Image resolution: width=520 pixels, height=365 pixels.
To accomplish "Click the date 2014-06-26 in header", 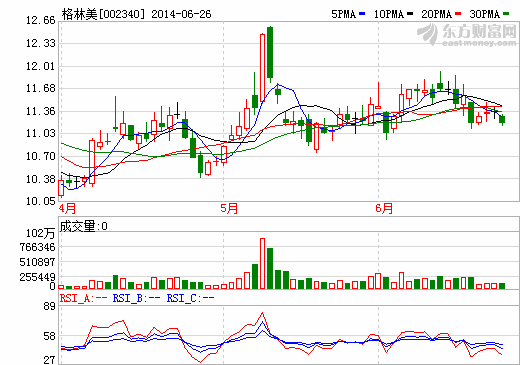I will coord(181,14).
